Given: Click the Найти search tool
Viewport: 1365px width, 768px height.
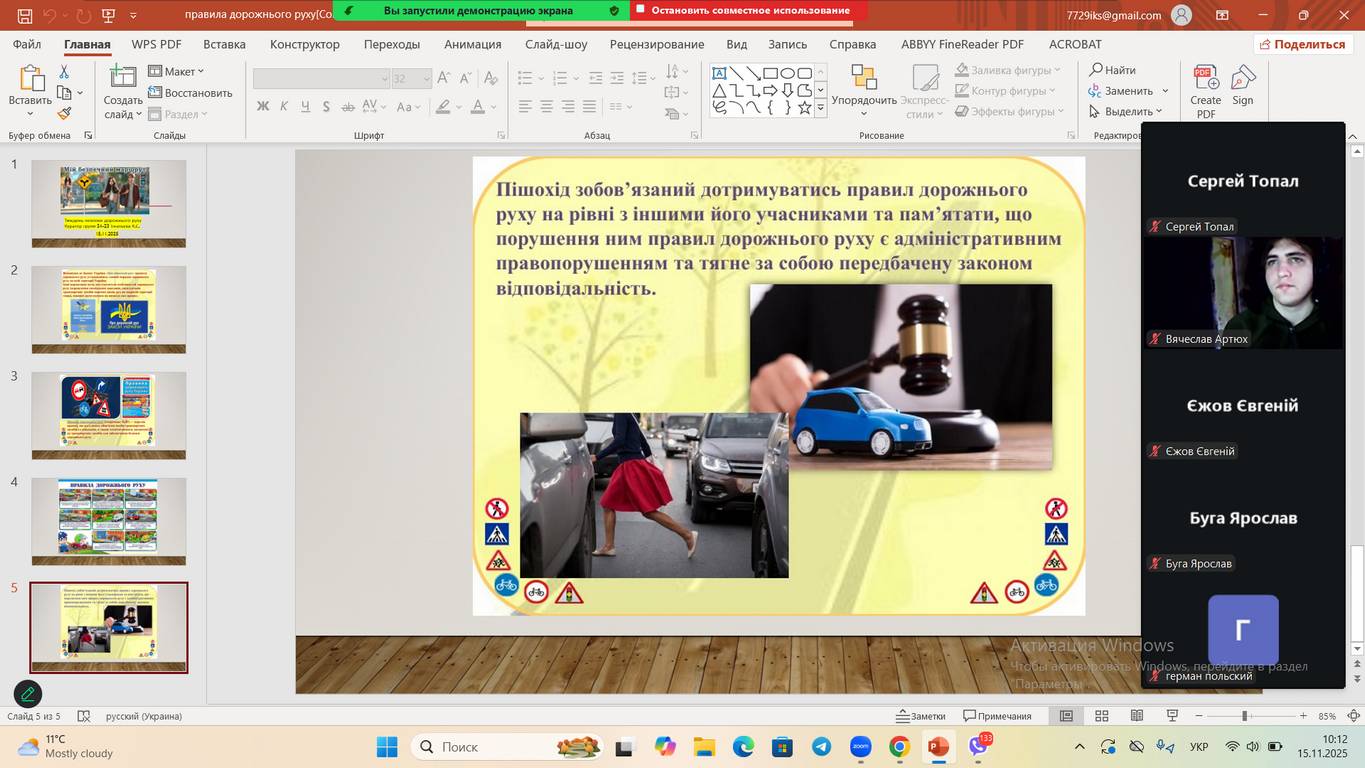Looking at the screenshot, I should (1112, 70).
